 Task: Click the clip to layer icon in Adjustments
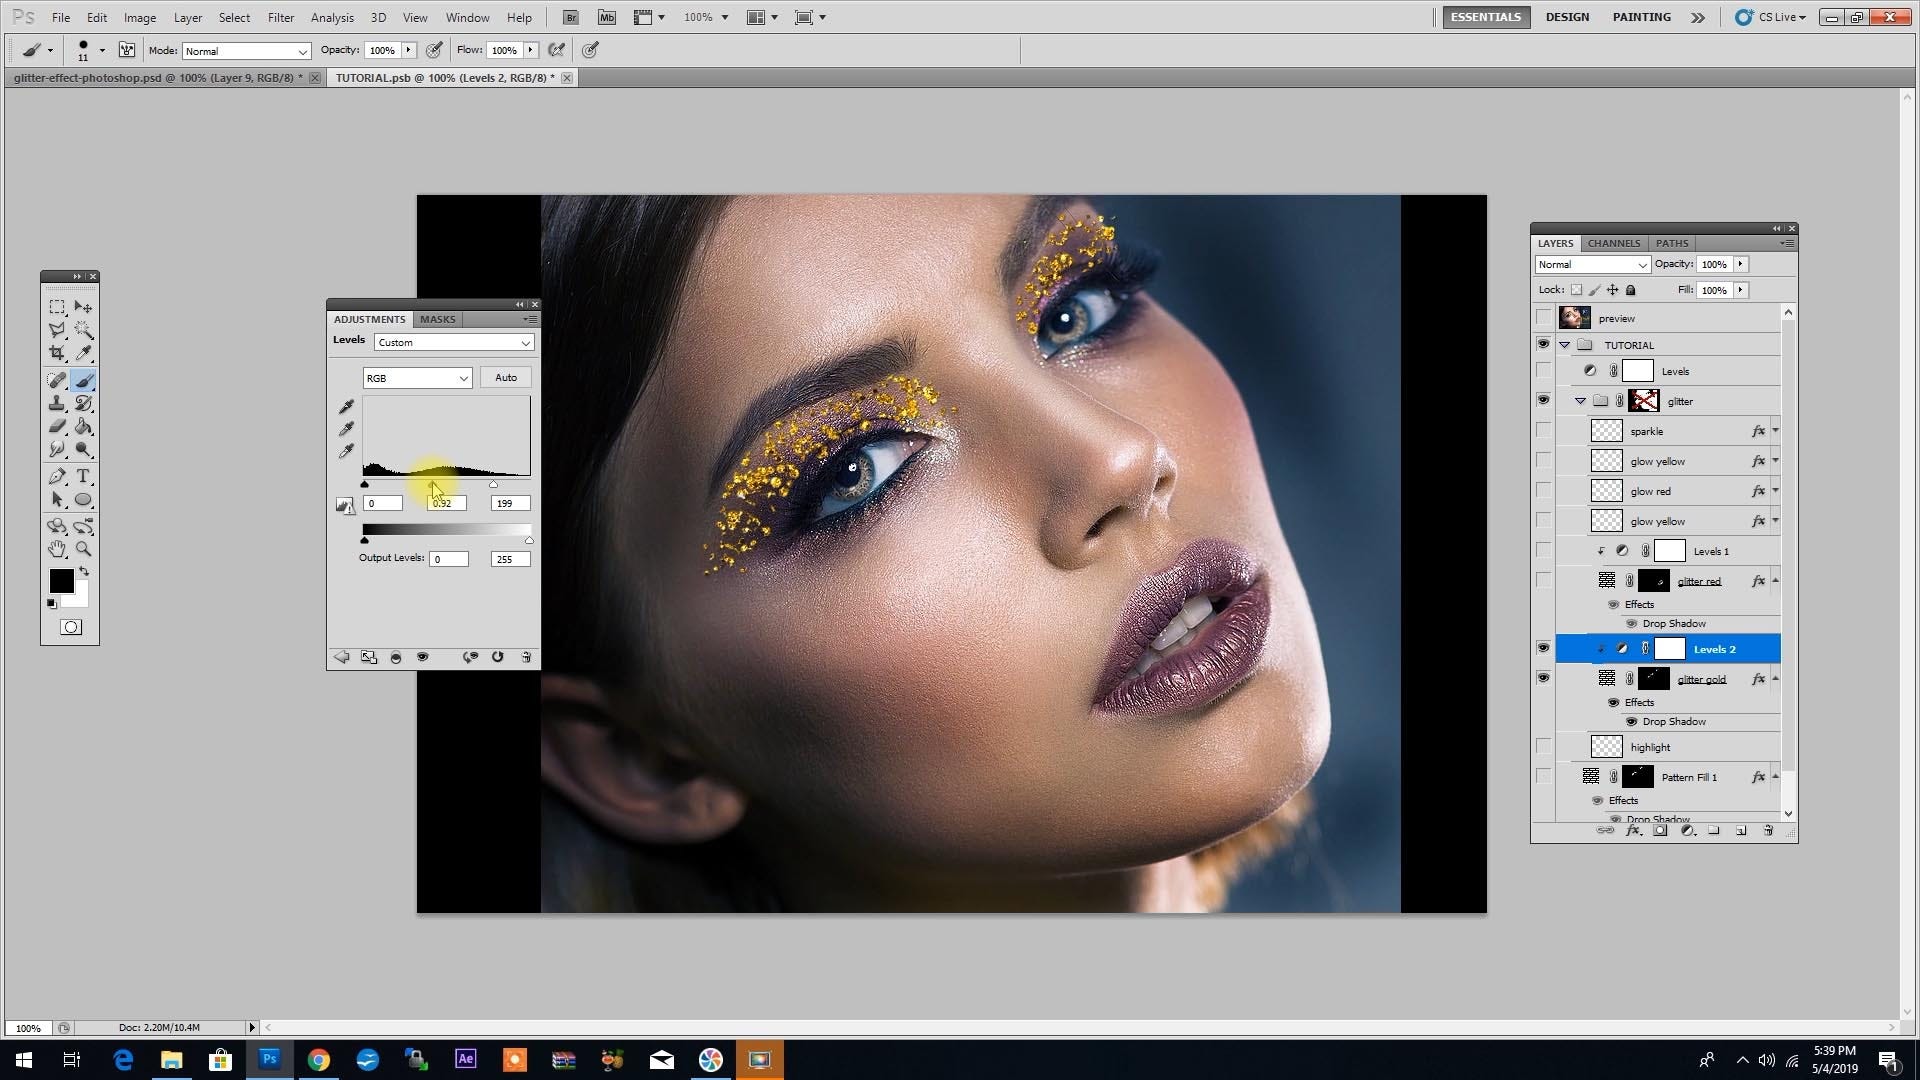[x=396, y=657]
